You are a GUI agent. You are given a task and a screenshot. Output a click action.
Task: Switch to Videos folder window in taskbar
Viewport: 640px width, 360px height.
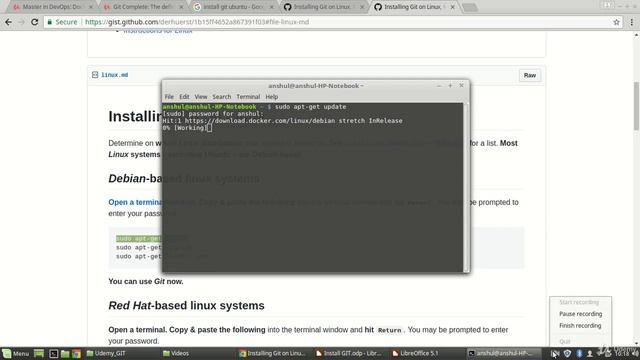pos(197,353)
